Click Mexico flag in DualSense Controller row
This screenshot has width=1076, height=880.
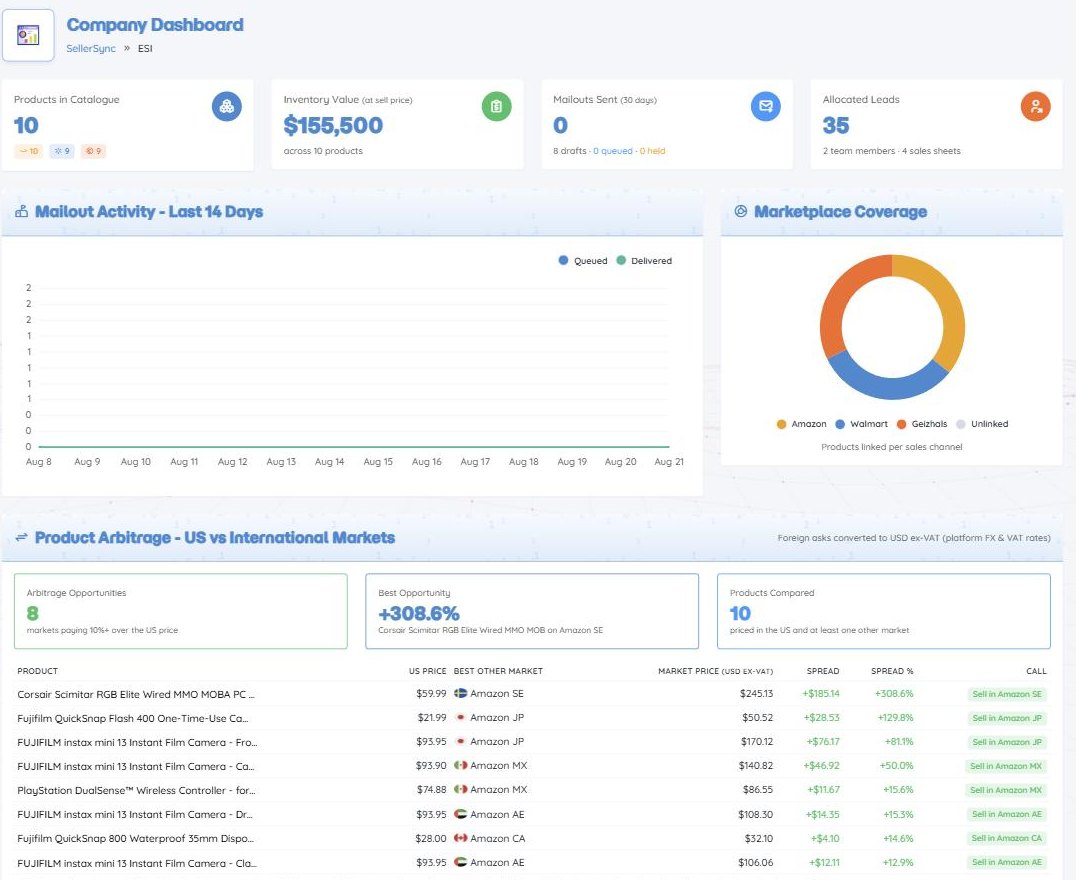pos(460,789)
